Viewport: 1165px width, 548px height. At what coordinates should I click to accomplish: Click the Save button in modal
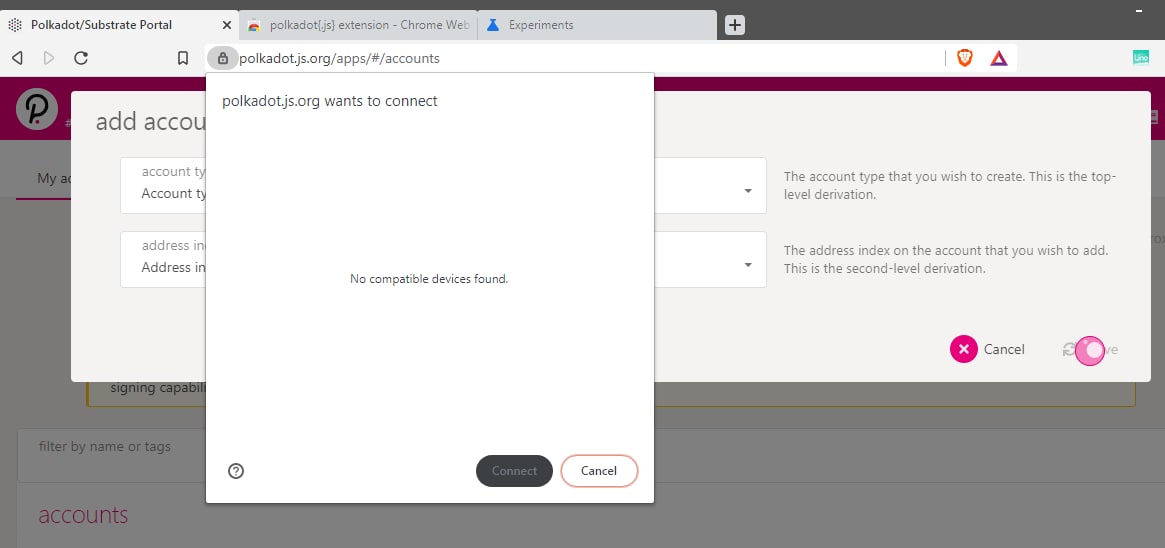1091,350
